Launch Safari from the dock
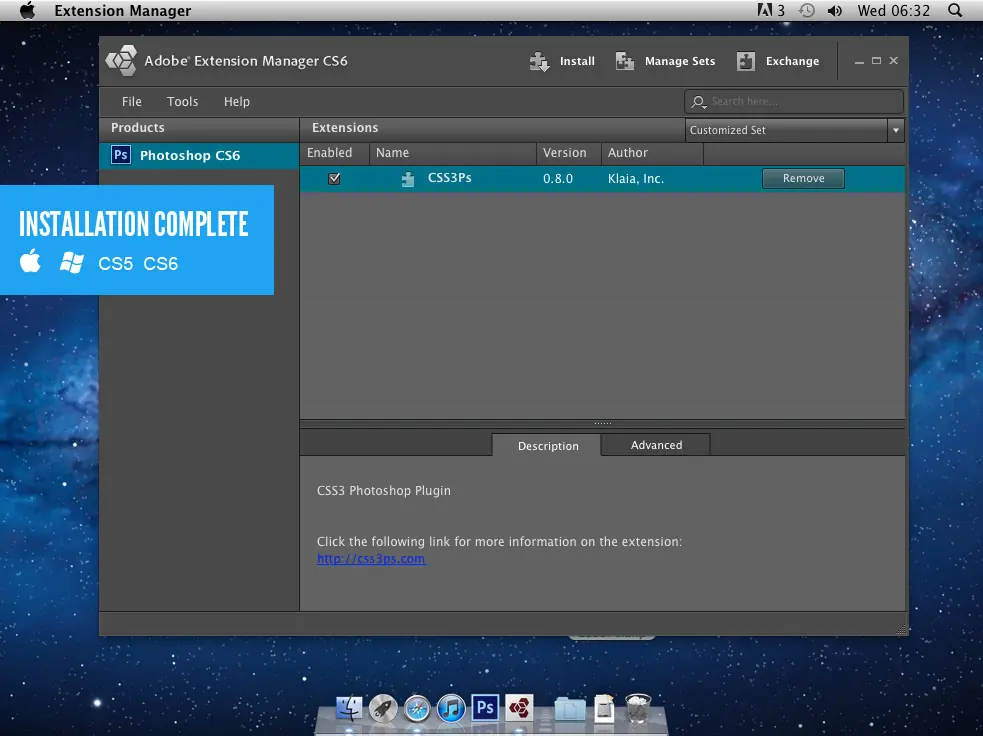The width and height of the screenshot is (983, 736). pos(417,708)
